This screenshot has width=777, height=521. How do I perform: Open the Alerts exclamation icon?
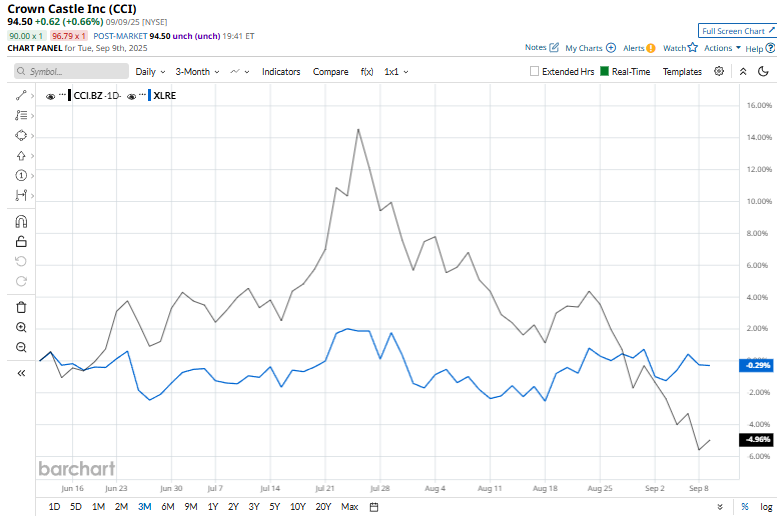pos(651,48)
